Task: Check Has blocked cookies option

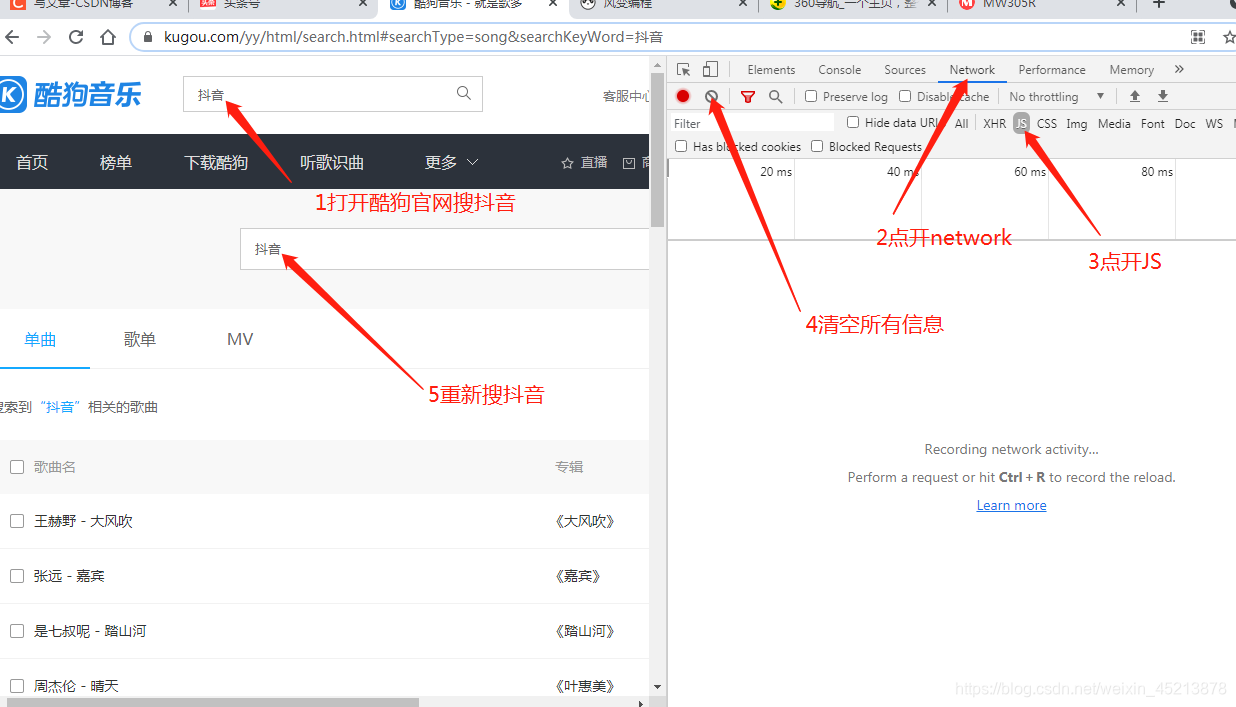Action: click(681, 146)
